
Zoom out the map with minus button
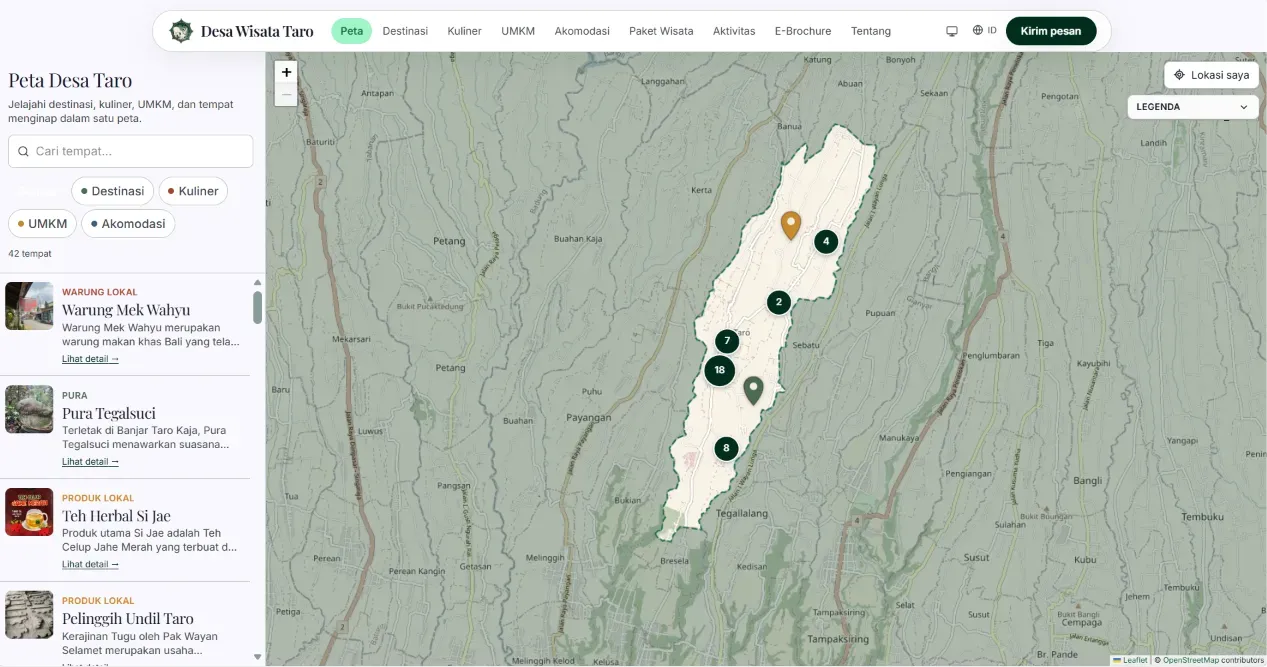287,95
